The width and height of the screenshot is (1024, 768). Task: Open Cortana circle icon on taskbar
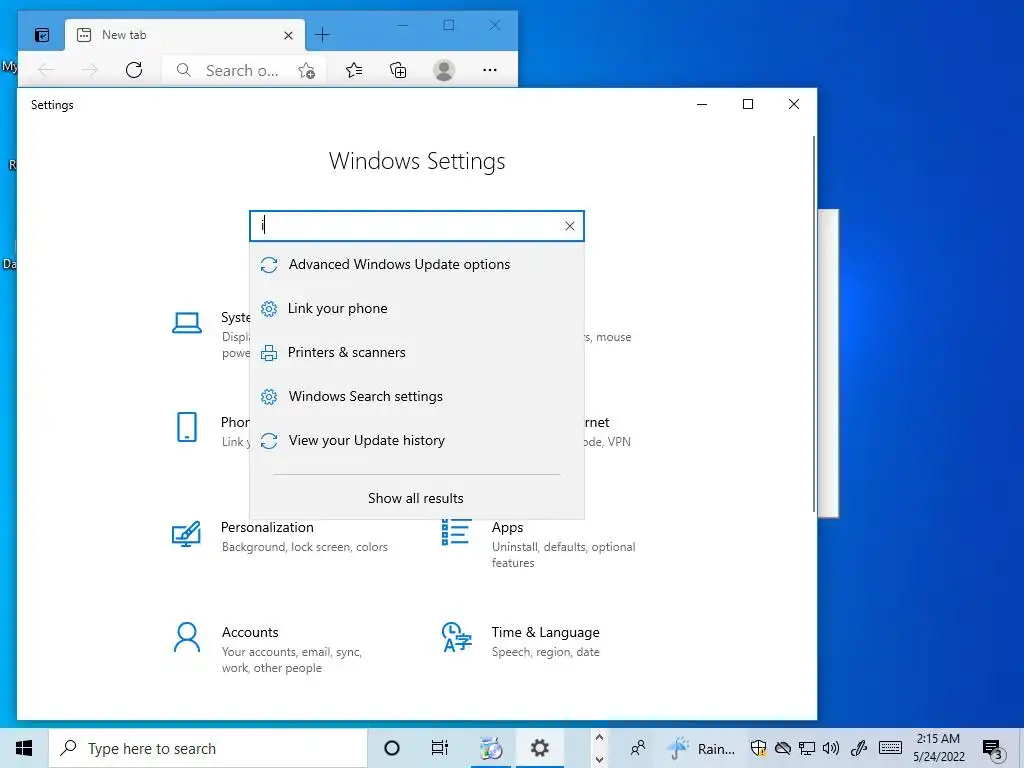point(392,748)
